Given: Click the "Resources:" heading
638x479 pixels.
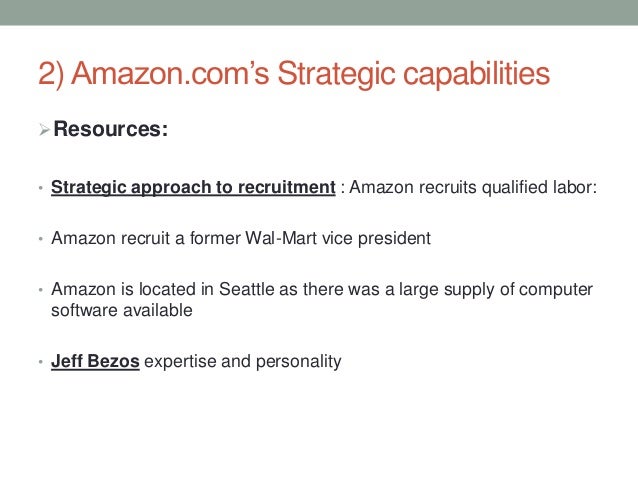Looking at the screenshot, I should [109, 129].
